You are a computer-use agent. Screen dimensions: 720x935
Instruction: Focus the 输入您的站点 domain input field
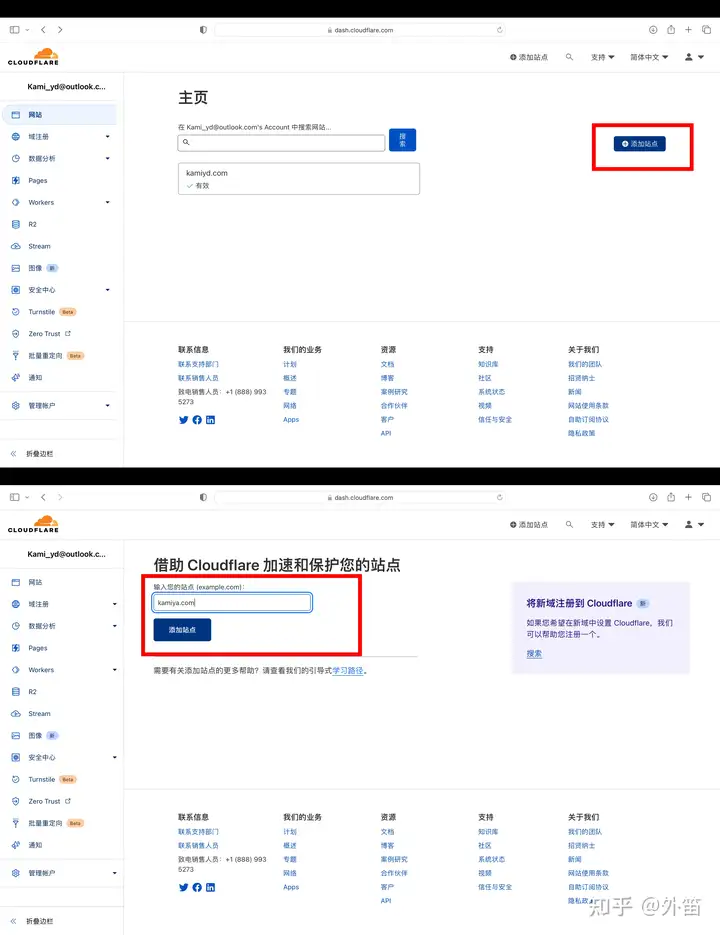(x=232, y=602)
